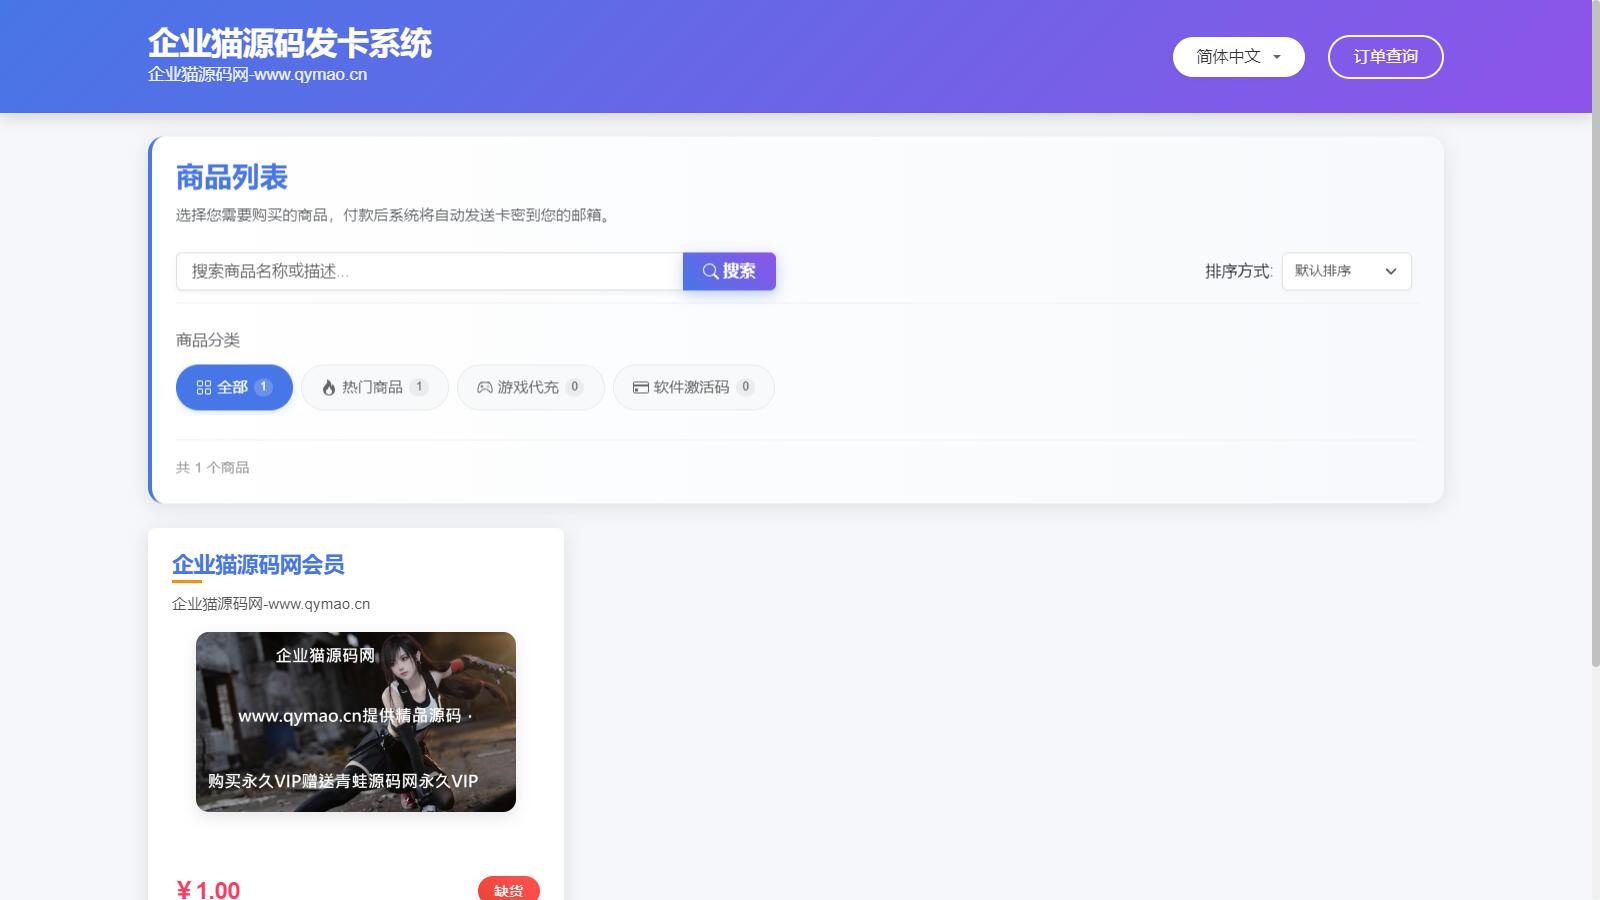Image resolution: width=1600 pixels, height=900 pixels.
Task: Click the magnifier icon in the search button
Action: 710,271
